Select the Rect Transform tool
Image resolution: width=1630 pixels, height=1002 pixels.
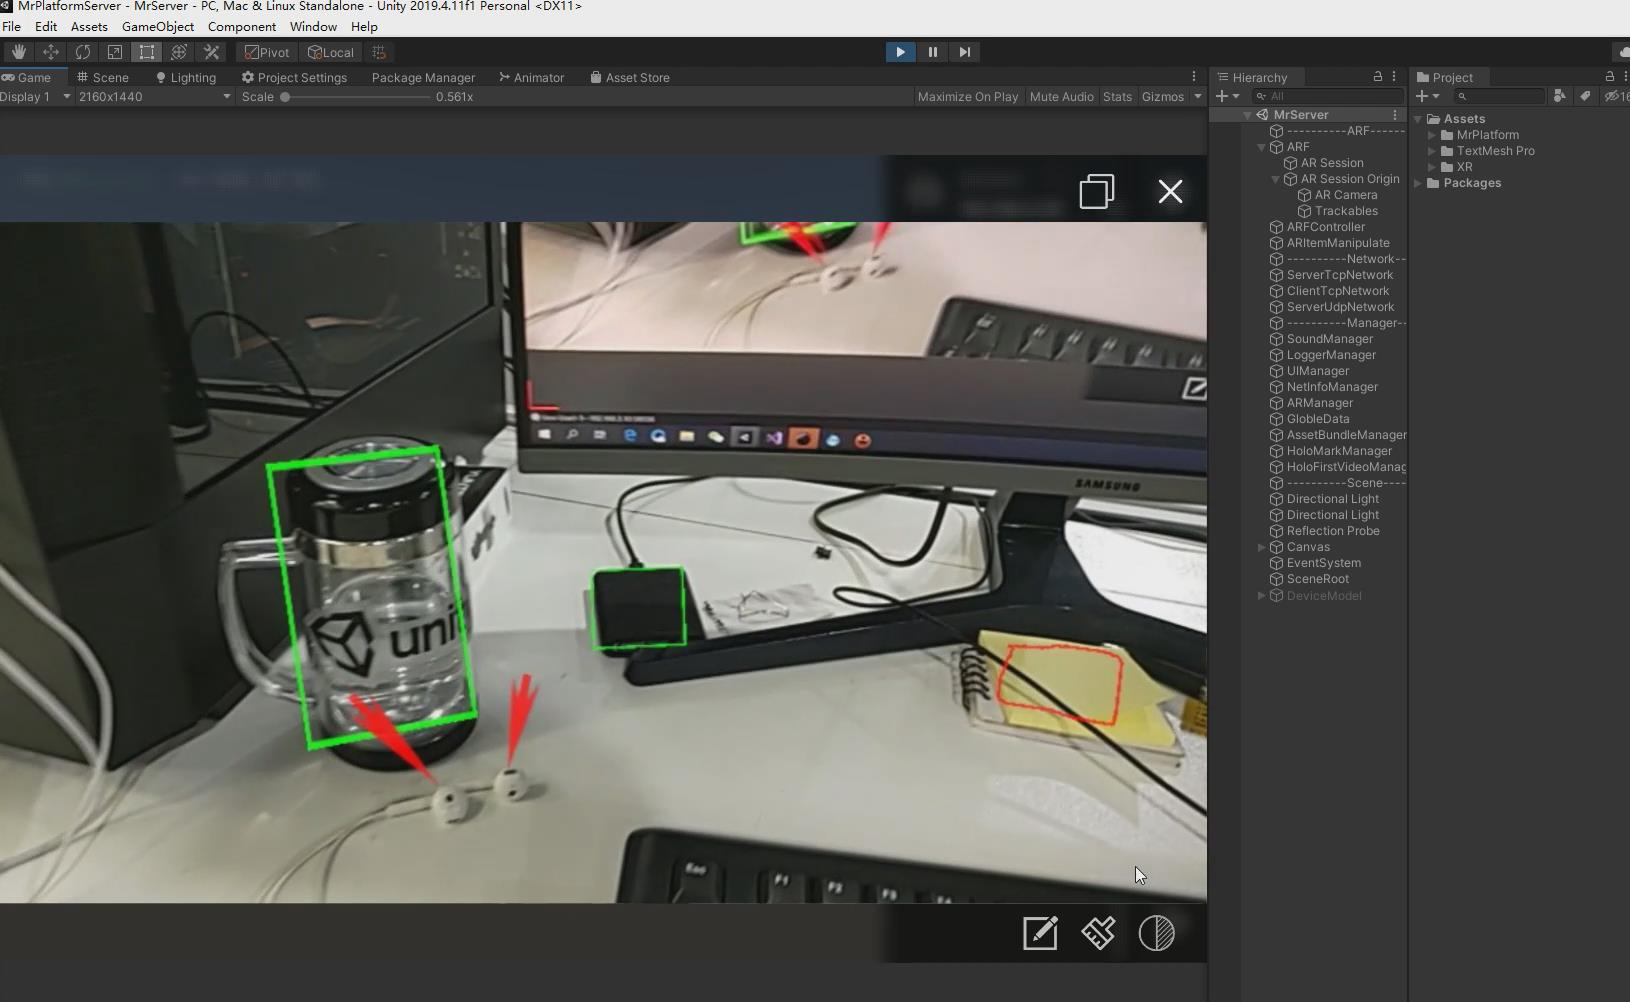[x=147, y=52]
